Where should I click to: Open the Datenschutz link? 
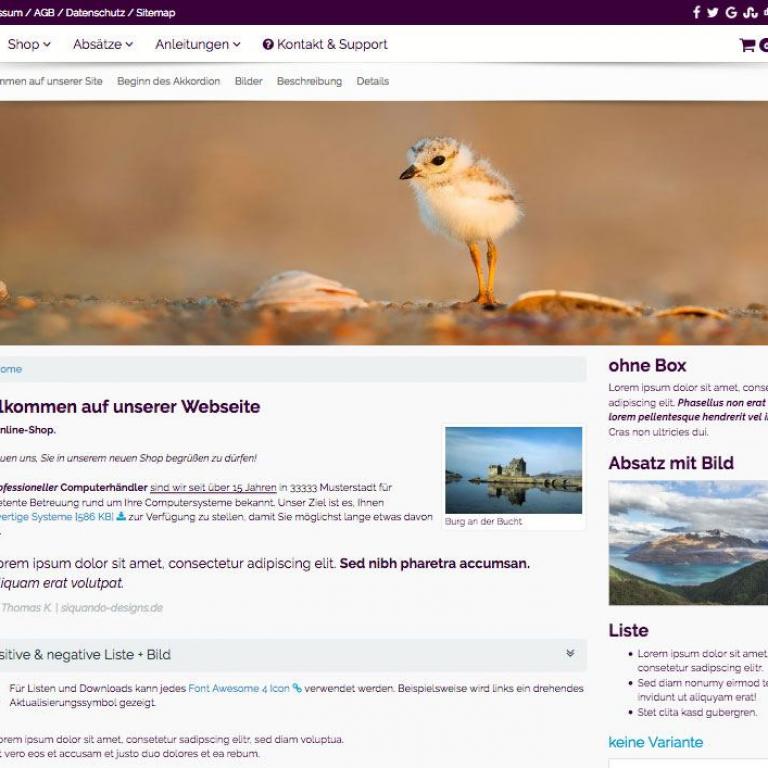click(x=95, y=13)
